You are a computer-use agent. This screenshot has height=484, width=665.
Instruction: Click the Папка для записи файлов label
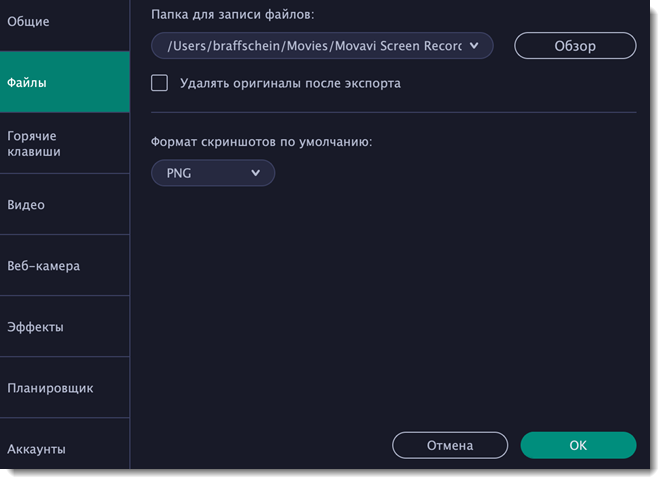(233, 15)
